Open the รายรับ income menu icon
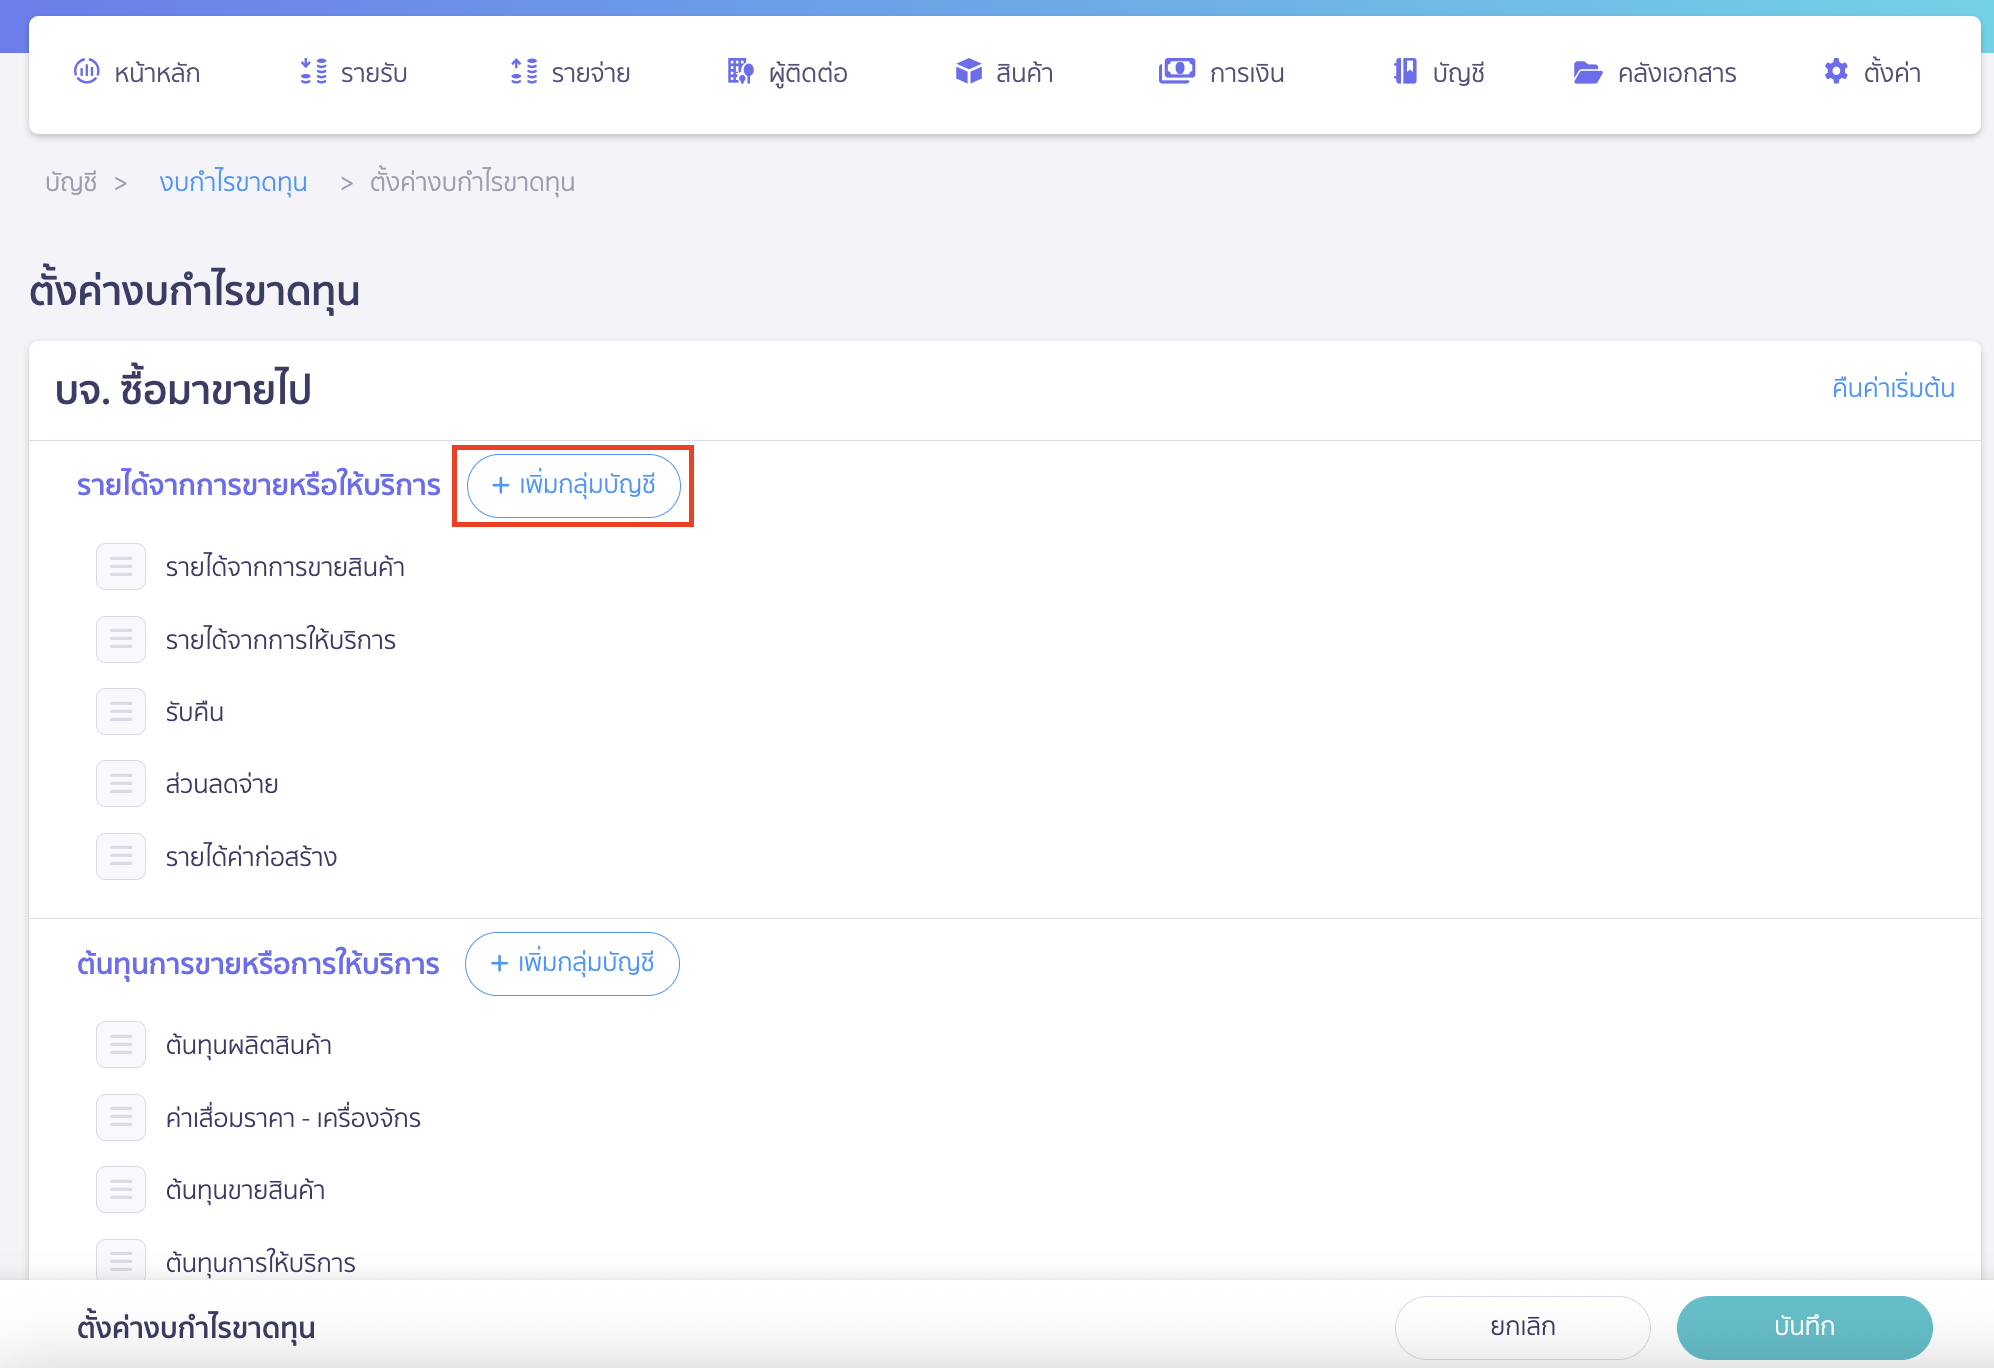 click(313, 71)
